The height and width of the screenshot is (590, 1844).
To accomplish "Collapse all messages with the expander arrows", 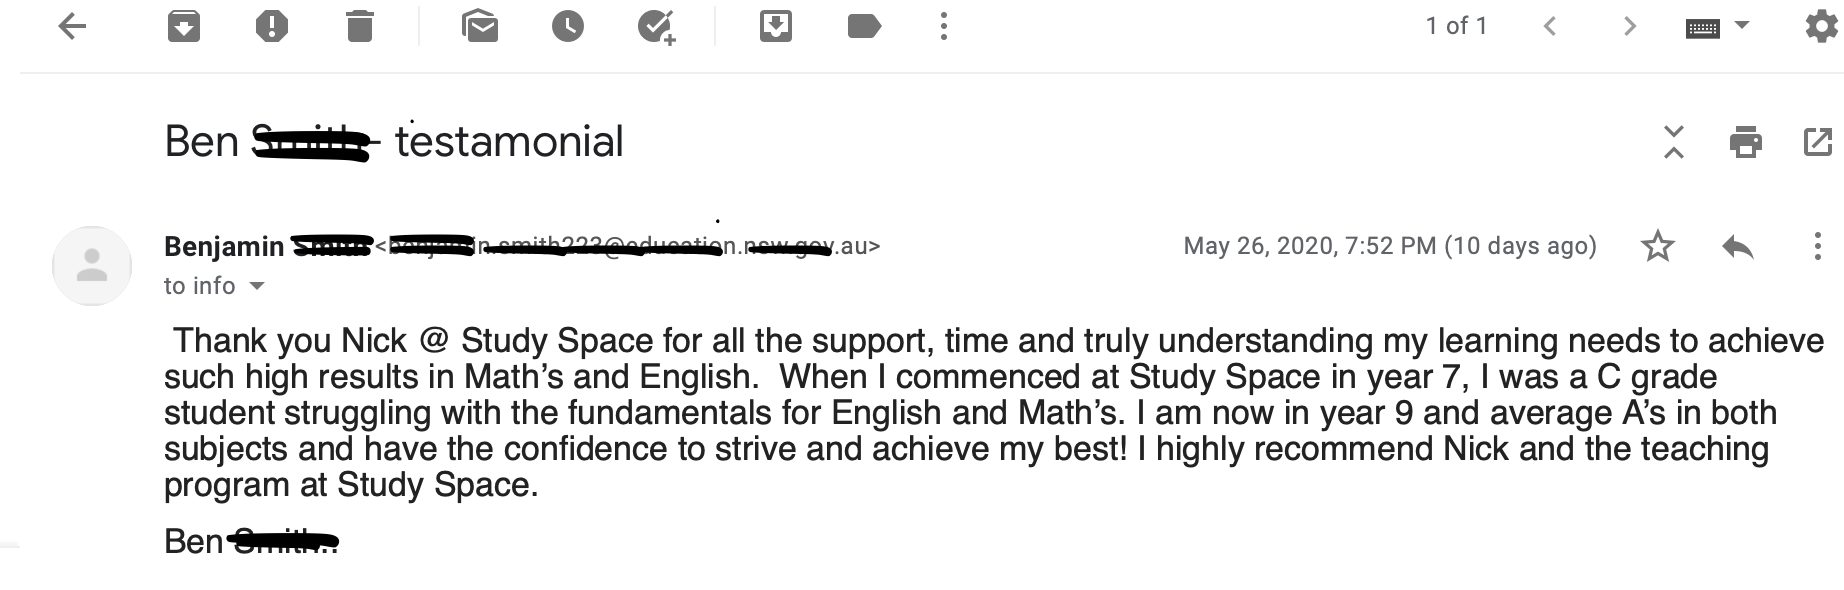I will point(1674,142).
